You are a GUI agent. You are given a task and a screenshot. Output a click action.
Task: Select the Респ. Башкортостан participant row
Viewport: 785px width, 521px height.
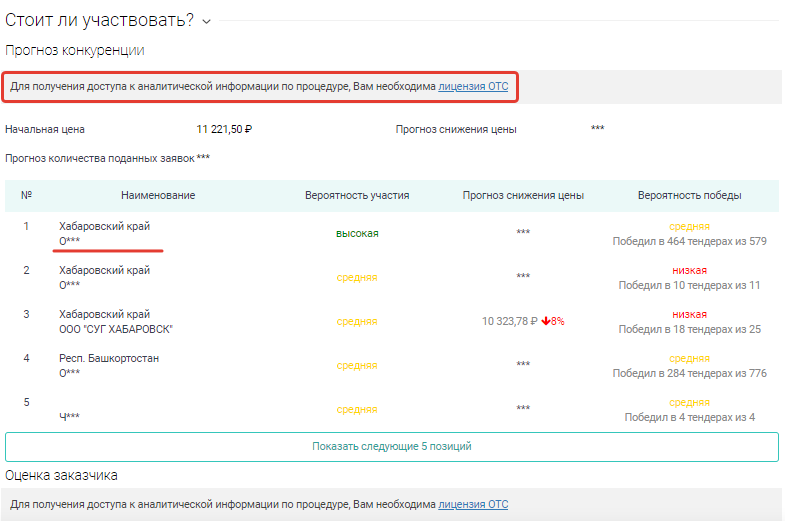[109, 365]
